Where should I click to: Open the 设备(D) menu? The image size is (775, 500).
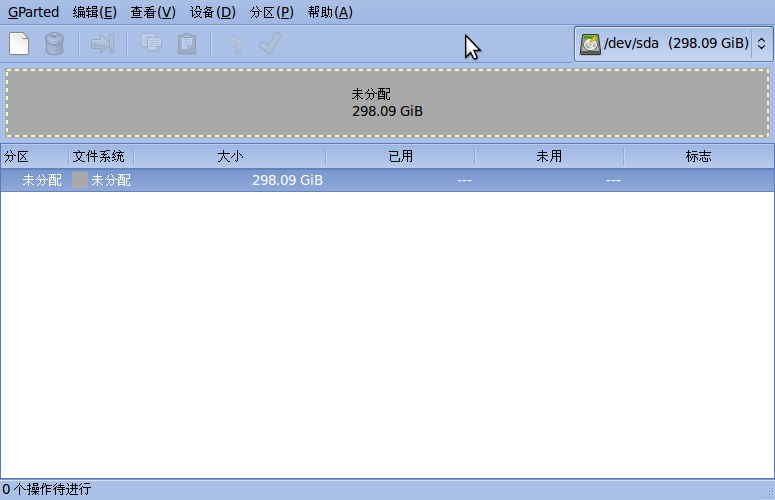point(213,12)
